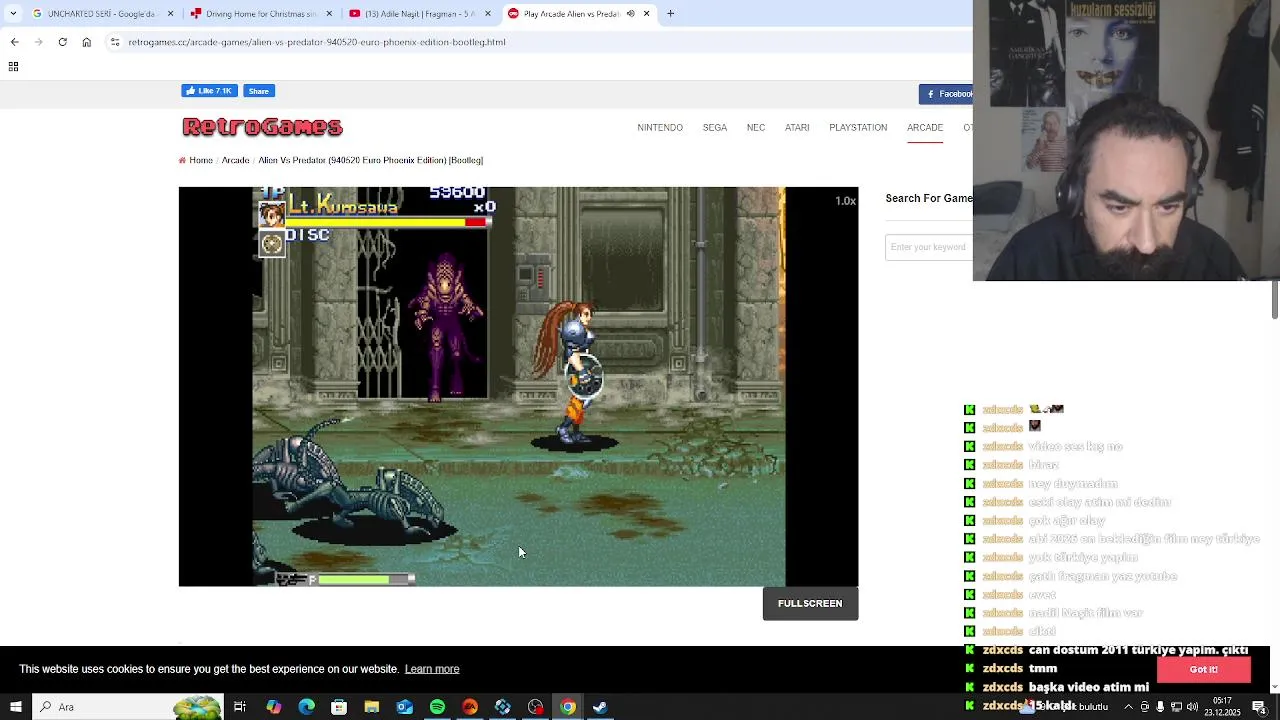Screen dimensions: 1280x720
Task: Click the RetroGames site logo
Action: click(x=262, y=127)
